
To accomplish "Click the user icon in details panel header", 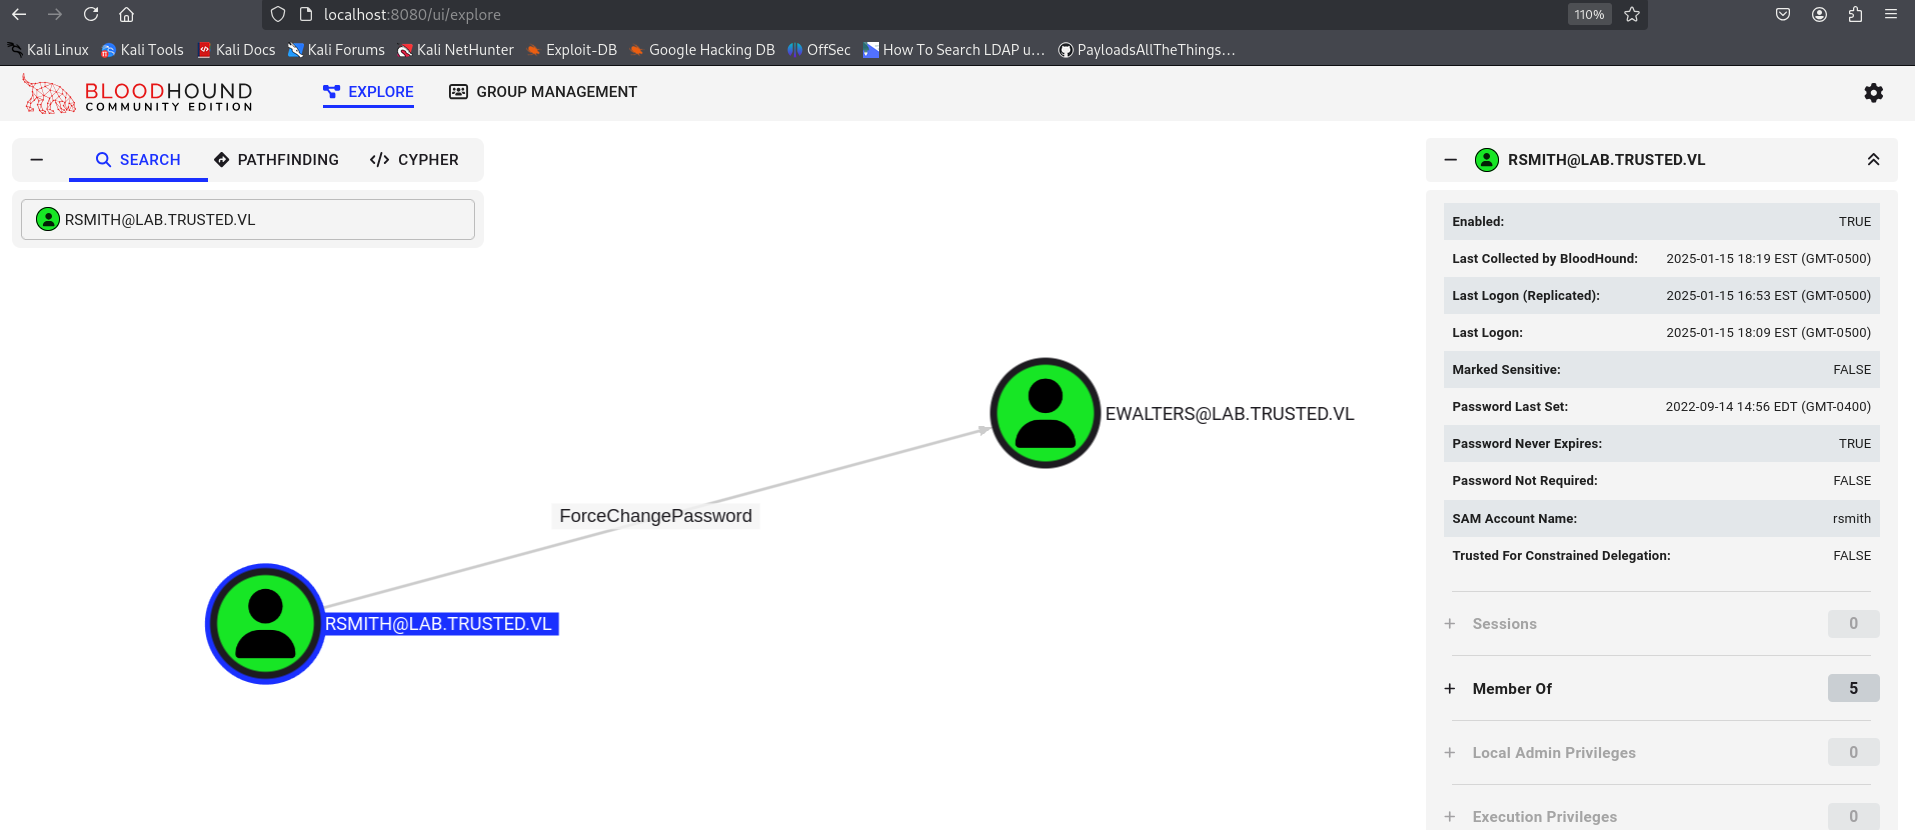I will [x=1487, y=160].
